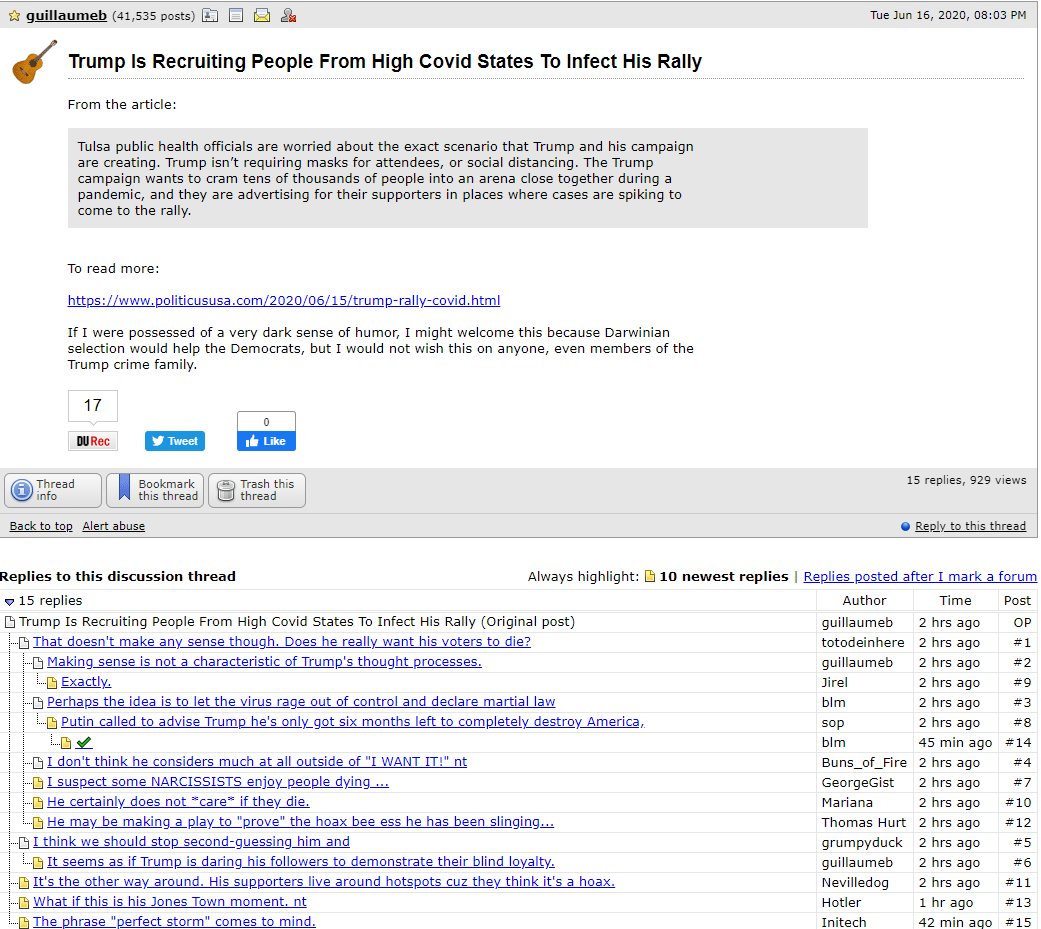1041x929 pixels.
Task: Open reply 'He certainly does not *care*'
Action: click(x=178, y=802)
